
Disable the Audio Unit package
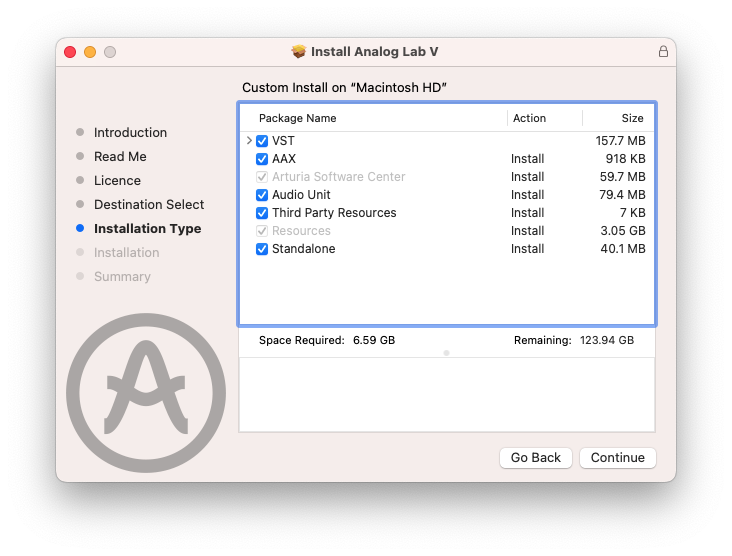coord(262,195)
